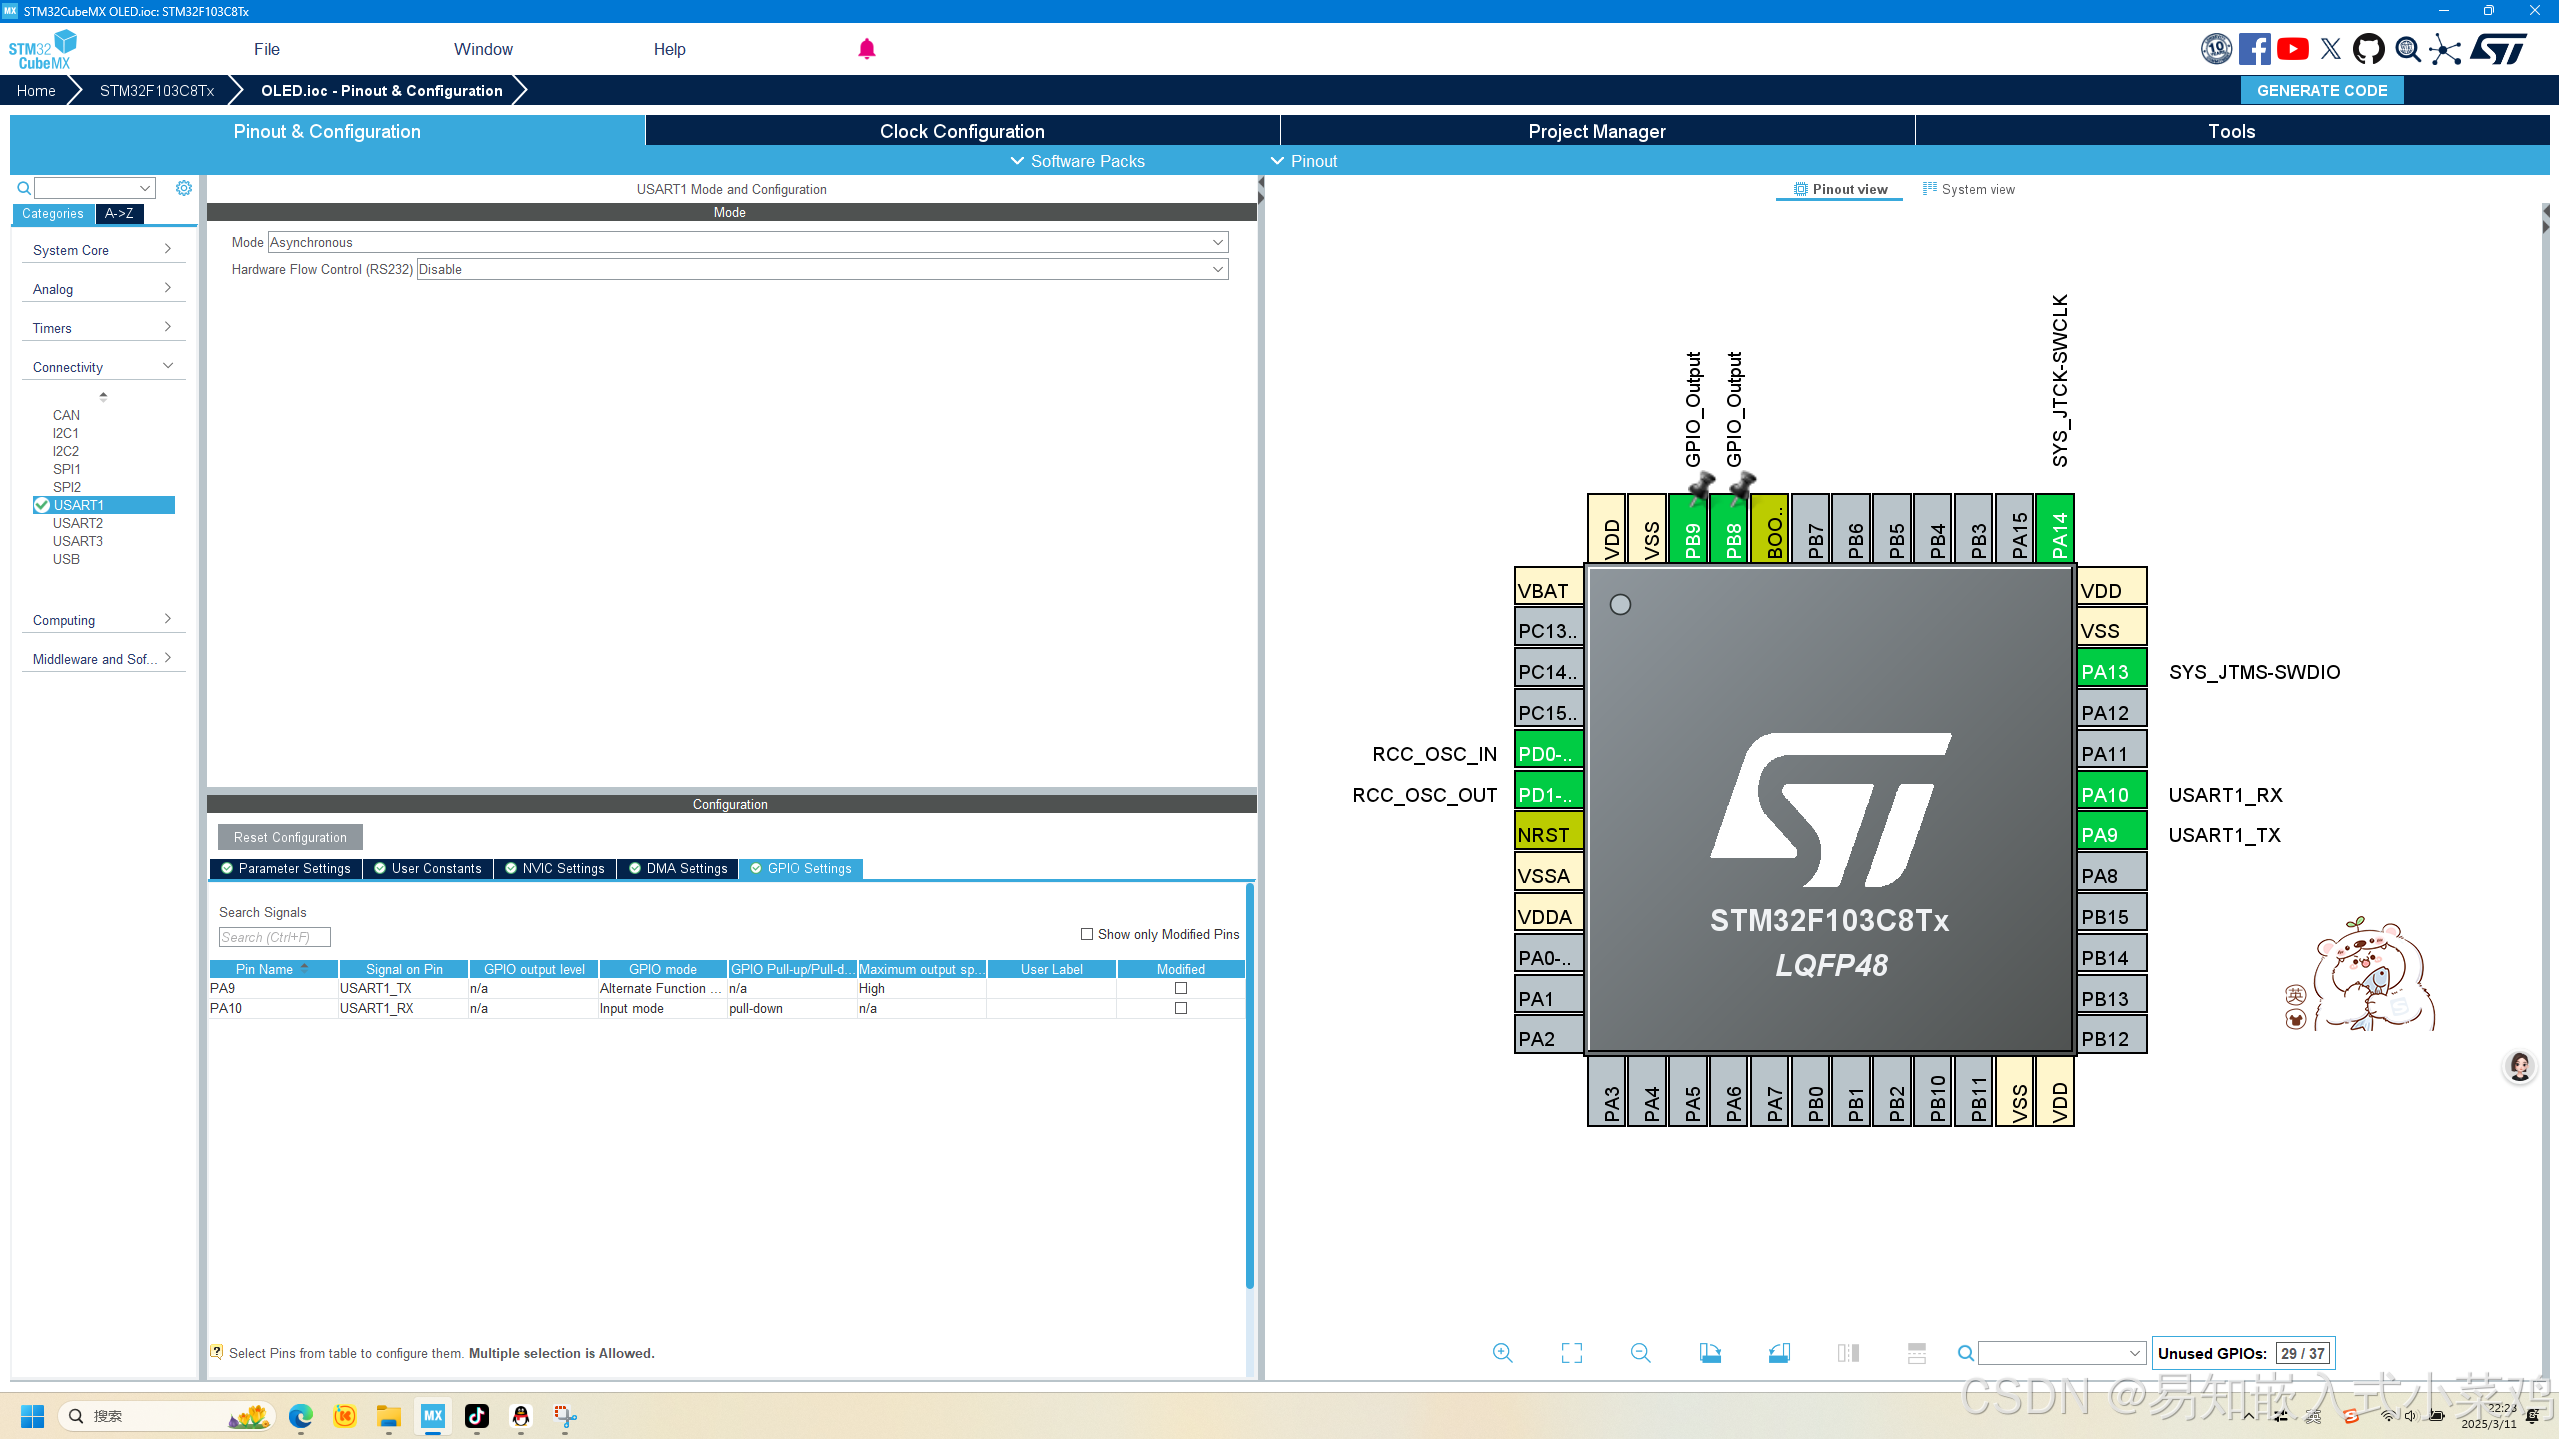Click the Search Signals input field
The height and width of the screenshot is (1439, 2559).
(274, 937)
